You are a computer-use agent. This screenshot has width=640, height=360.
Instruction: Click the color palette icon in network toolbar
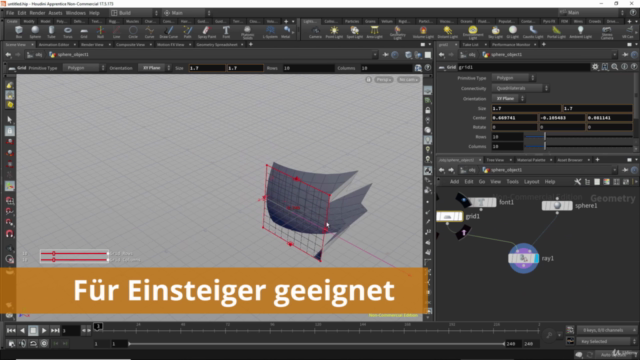[x=607, y=182]
